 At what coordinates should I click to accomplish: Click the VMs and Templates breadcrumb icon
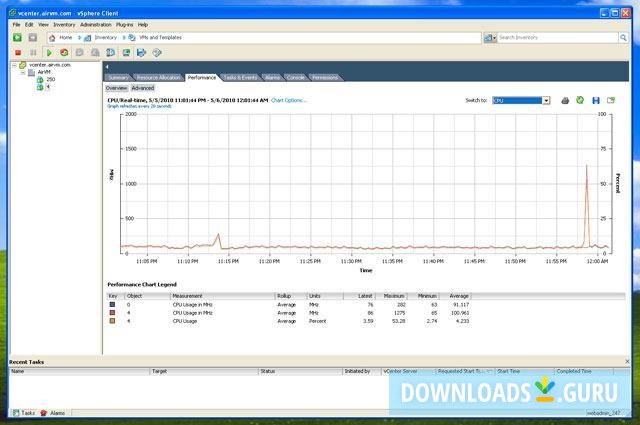click(x=132, y=38)
